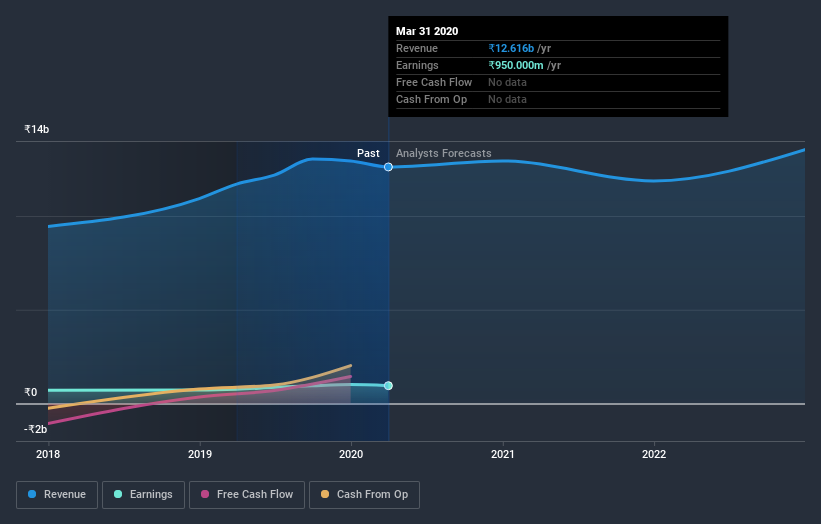
Task: Toggle the Cash From Op legend series
Action: 364,495
